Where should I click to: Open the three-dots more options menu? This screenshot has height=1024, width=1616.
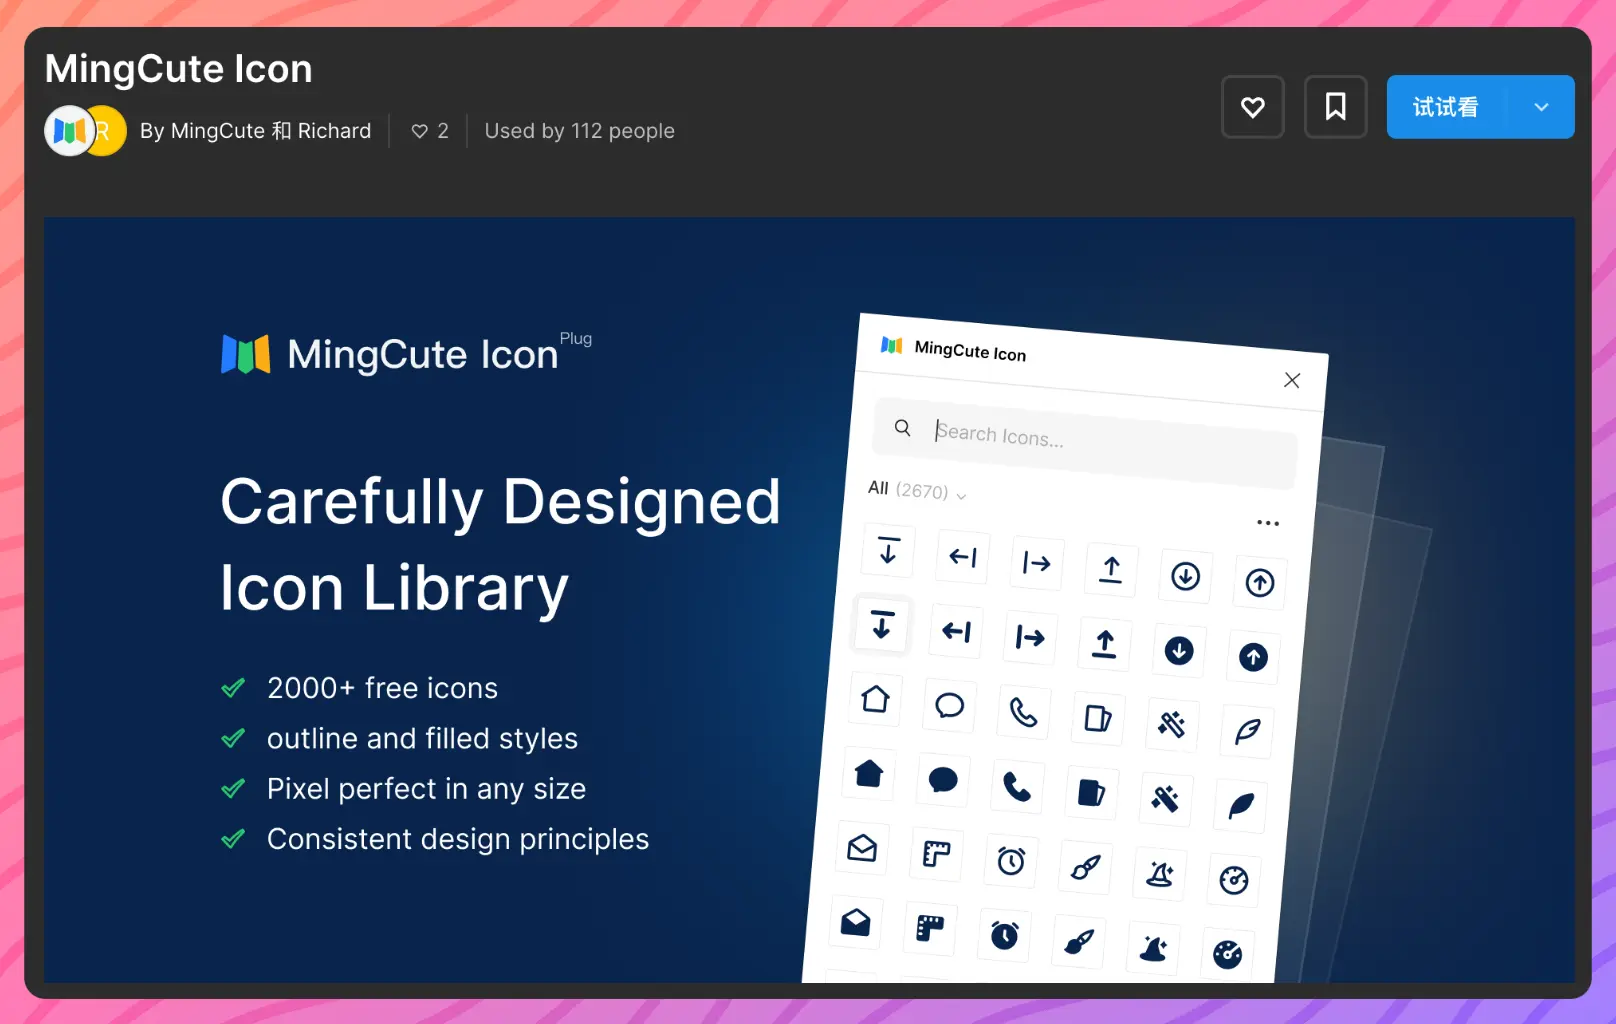1268,523
